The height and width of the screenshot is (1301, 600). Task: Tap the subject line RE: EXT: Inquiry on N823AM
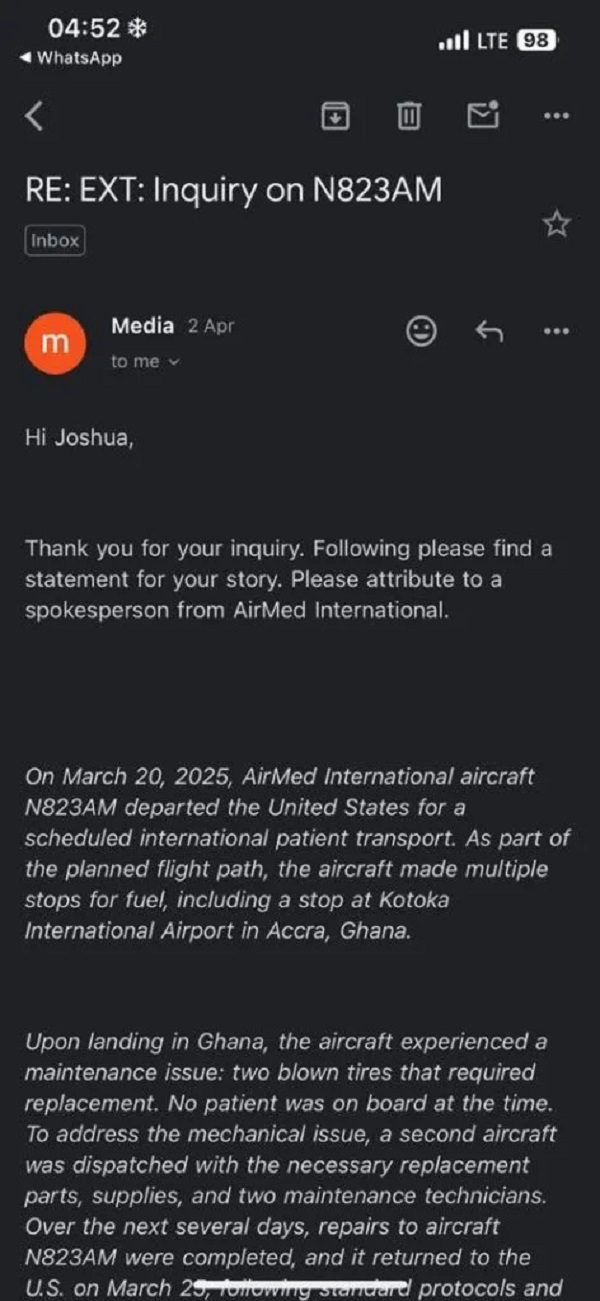(x=233, y=189)
